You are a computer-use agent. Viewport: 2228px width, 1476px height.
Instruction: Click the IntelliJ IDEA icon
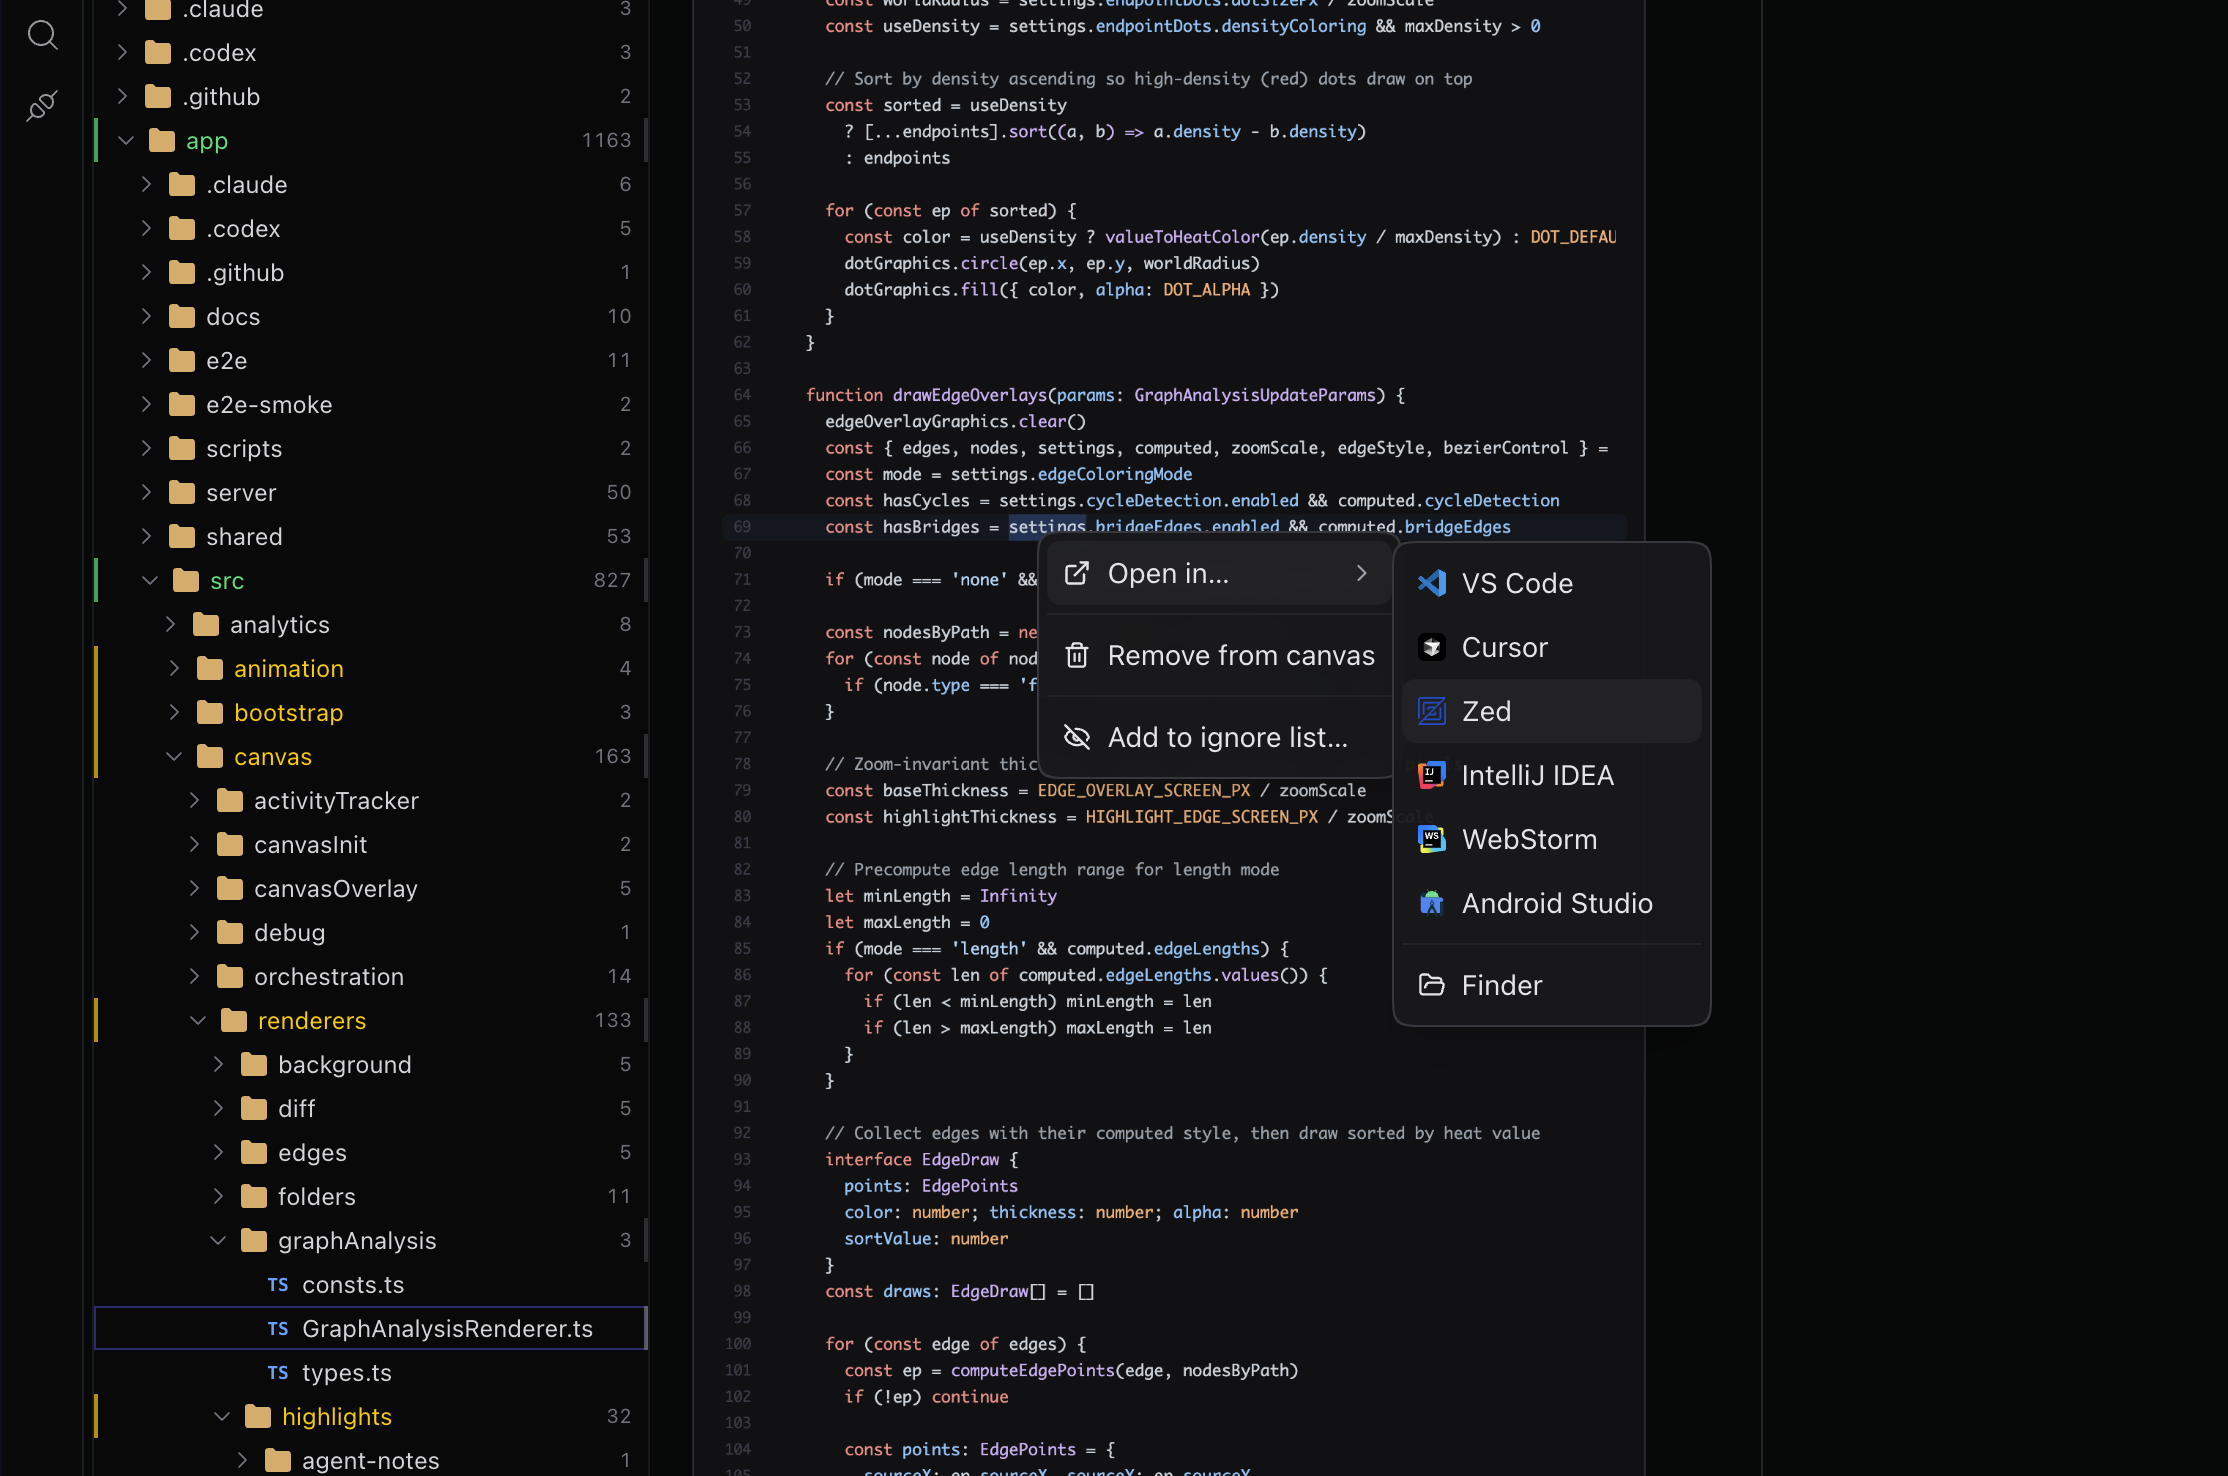1432,775
